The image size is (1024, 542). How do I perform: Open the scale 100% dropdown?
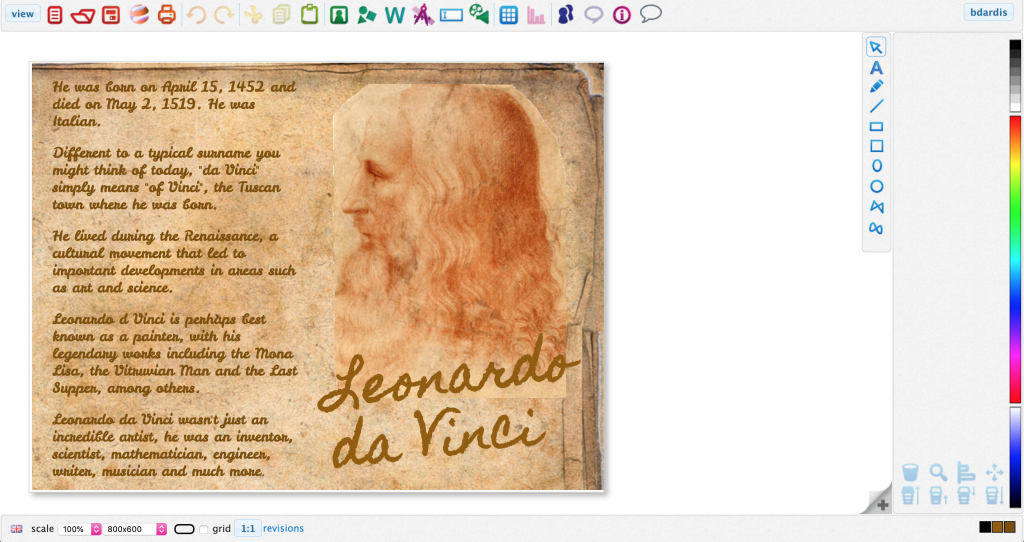click(80, 529)
